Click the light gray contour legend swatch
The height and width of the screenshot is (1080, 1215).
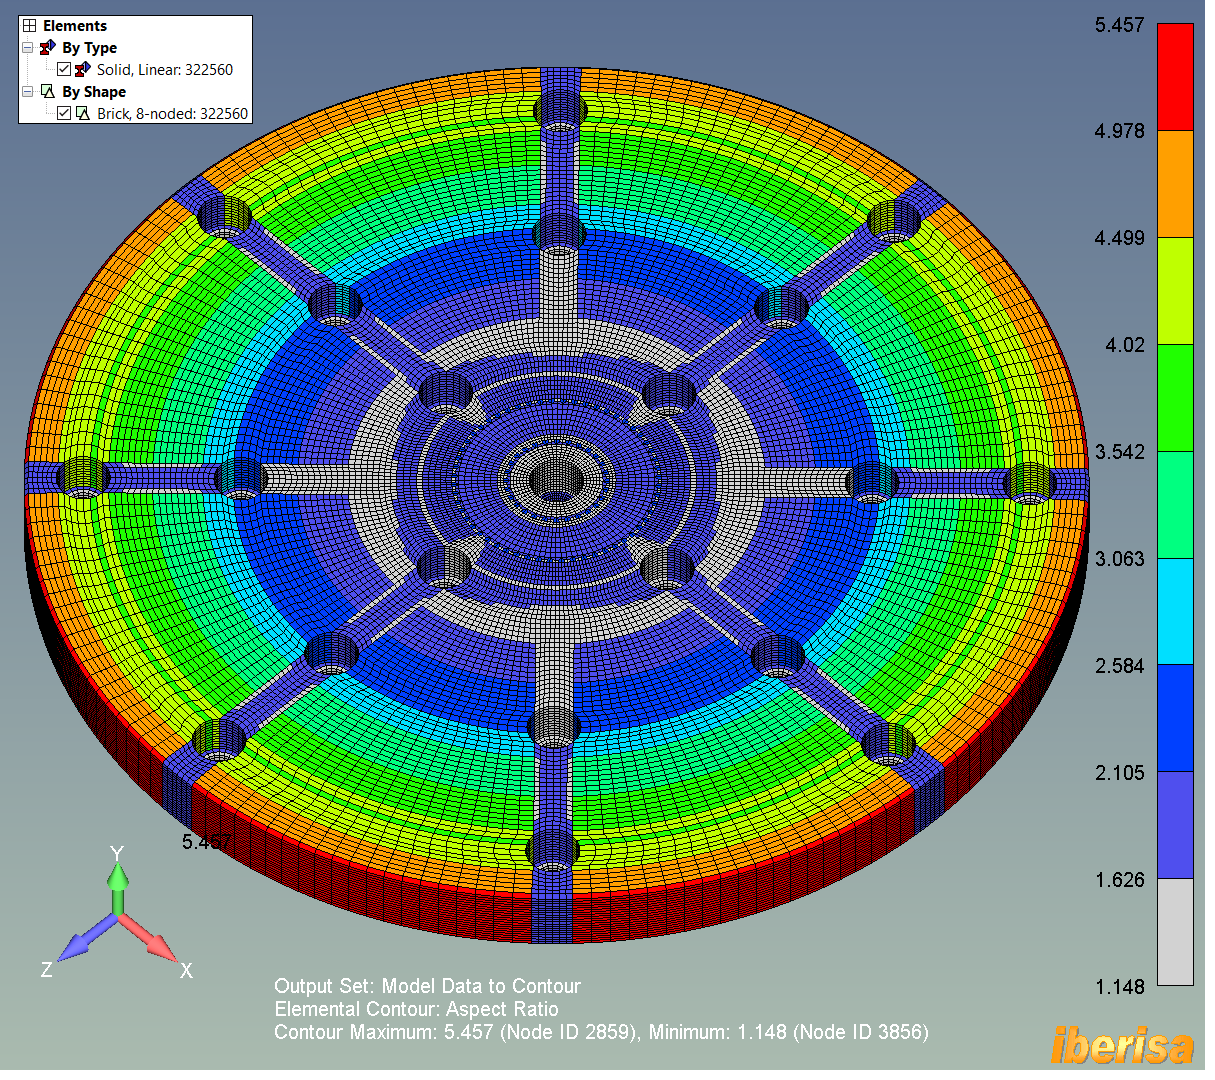tap(1175, 932)
